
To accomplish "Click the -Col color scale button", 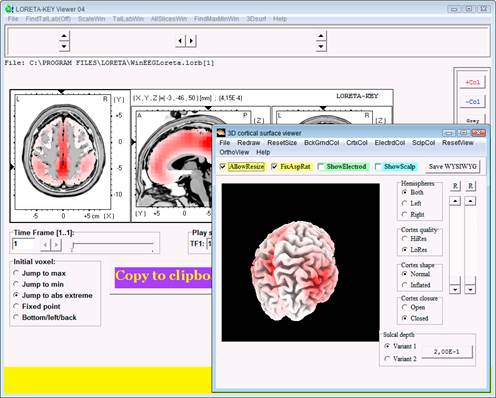I will coord(472,101).
